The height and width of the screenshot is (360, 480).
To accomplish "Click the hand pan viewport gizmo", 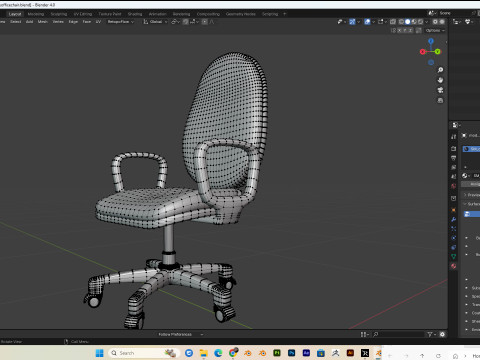I will point(440,80).
